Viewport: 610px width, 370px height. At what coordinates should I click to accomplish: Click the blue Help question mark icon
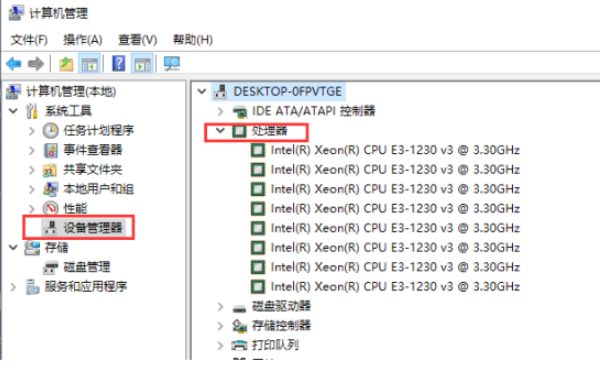(119, 63)
